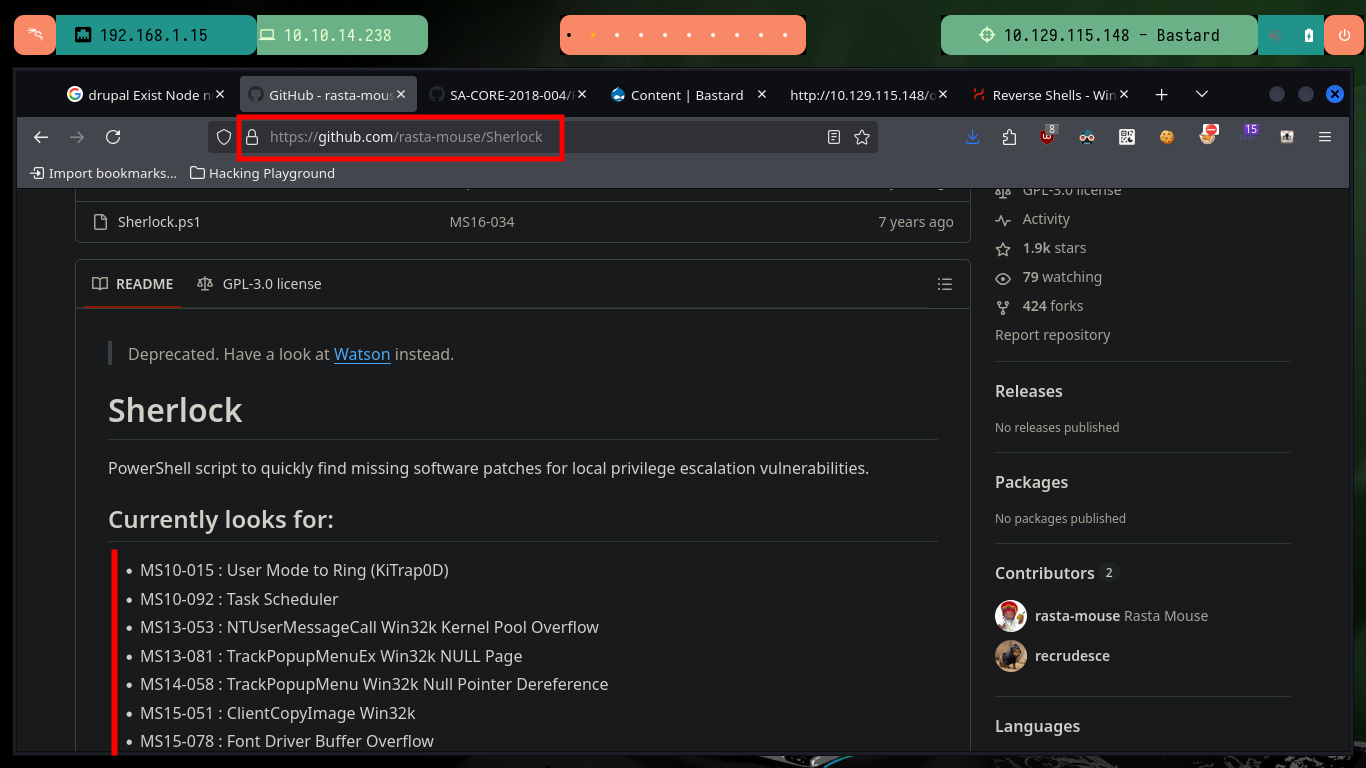The height and width of the screenshot is (768, 1366).
Task: Close the Content | Bastard tab
Action: (762, 95)
